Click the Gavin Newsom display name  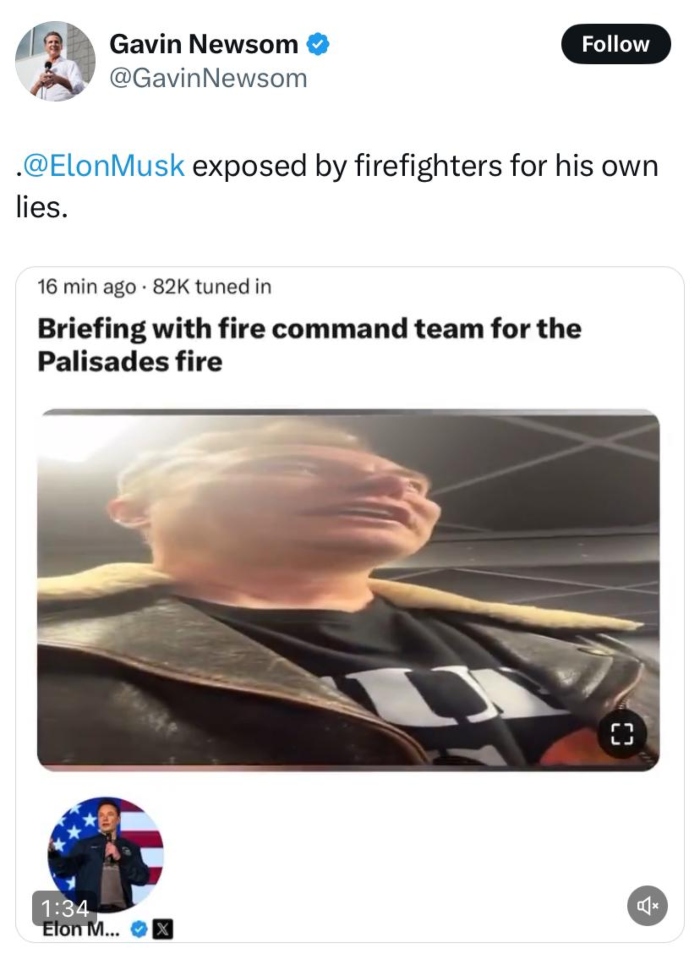[203, 44]
